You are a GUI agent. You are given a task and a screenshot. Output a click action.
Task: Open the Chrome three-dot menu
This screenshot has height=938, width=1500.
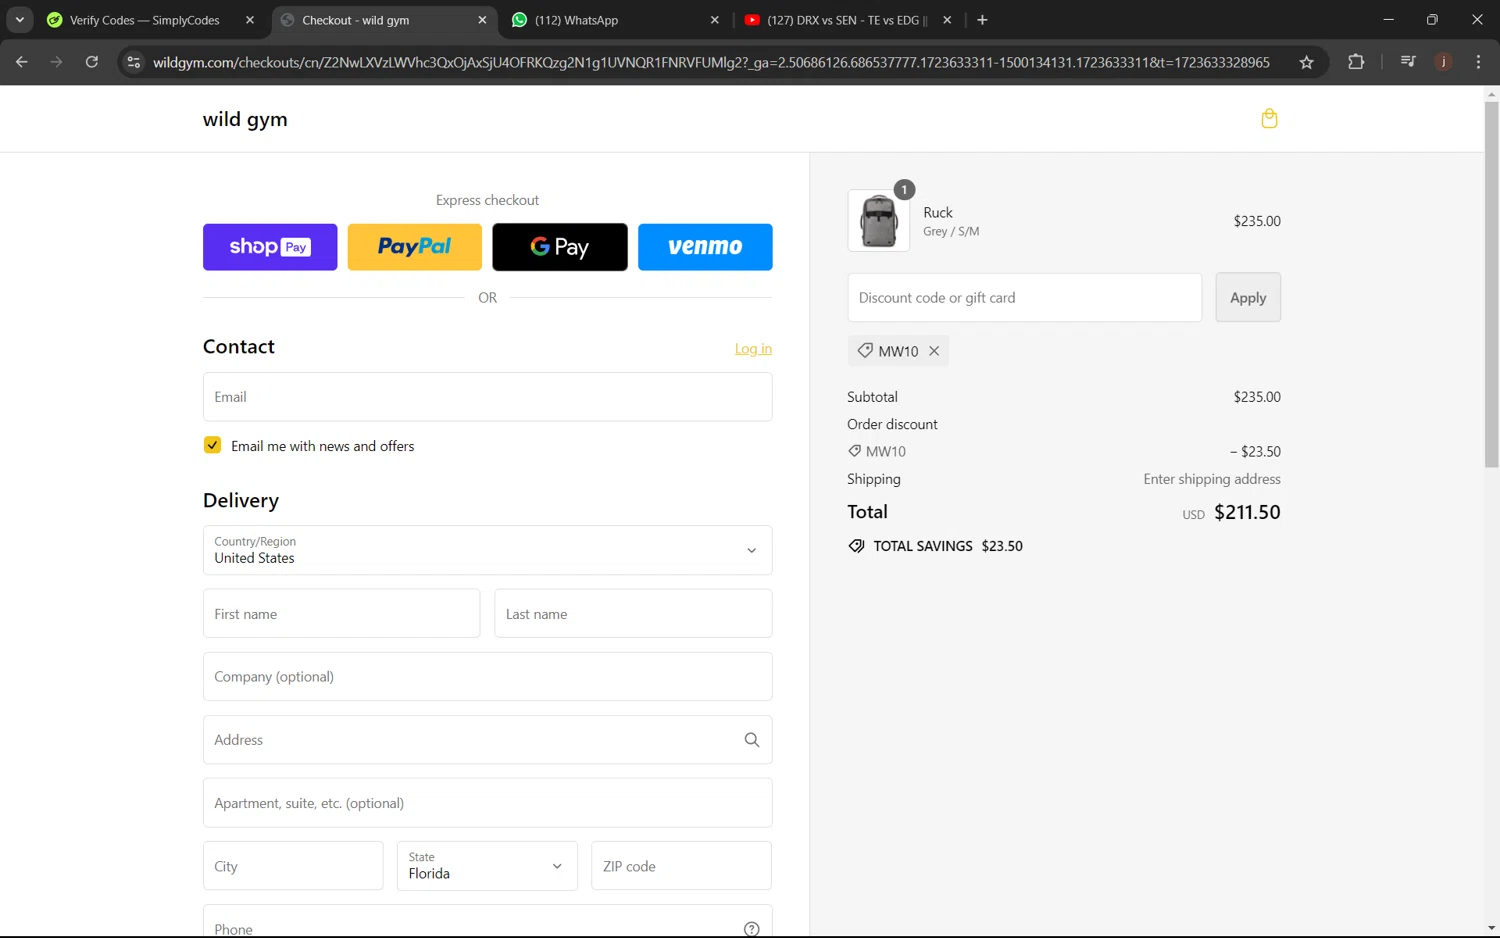(x=1478, y=62)
